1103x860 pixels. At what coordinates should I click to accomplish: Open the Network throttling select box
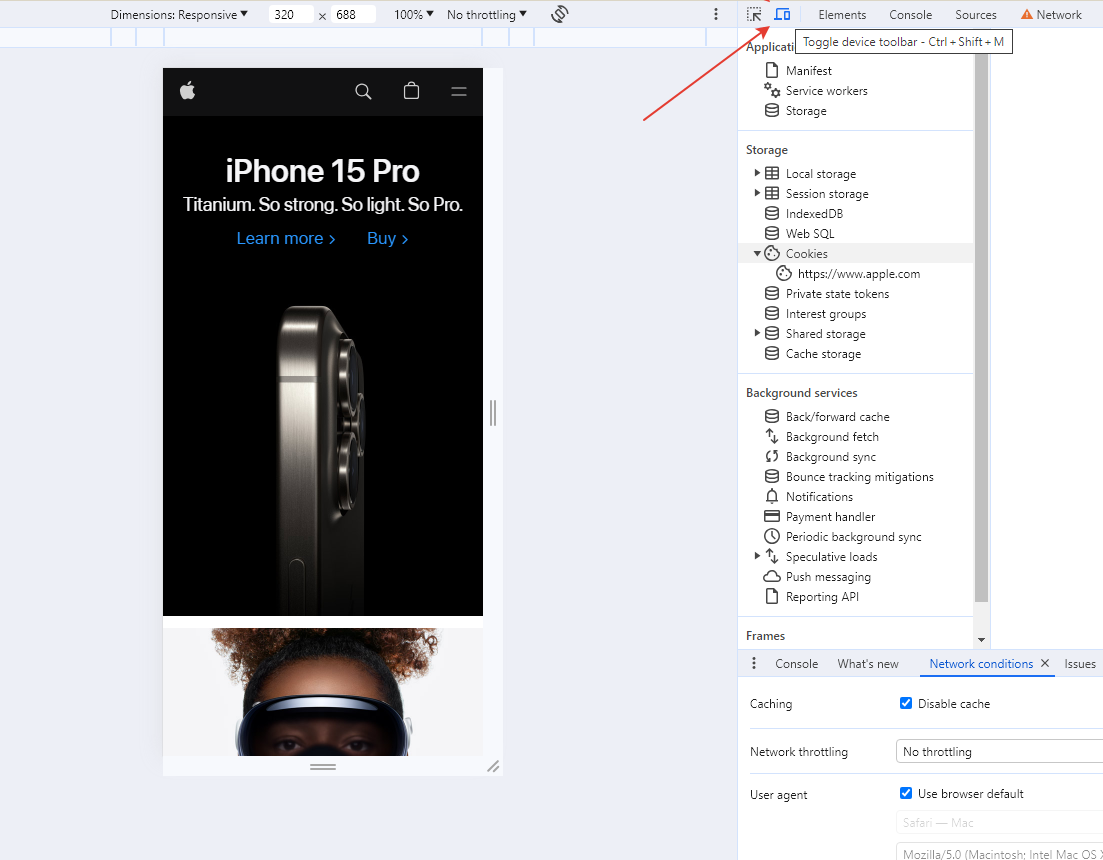coord(998,751)
